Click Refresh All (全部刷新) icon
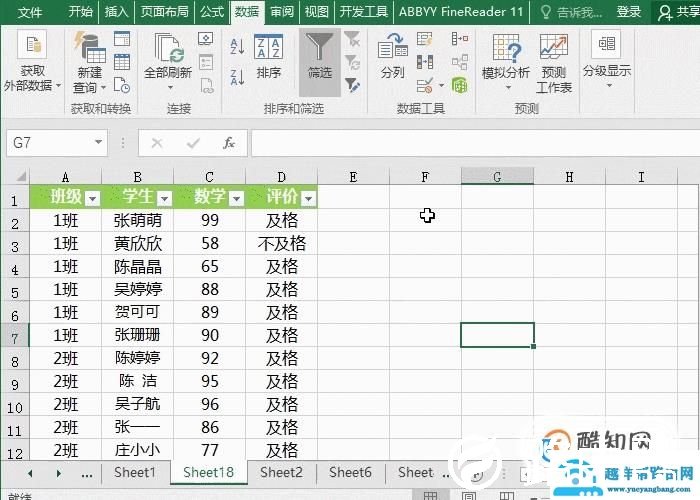700x500 pixels. [168, 48]
